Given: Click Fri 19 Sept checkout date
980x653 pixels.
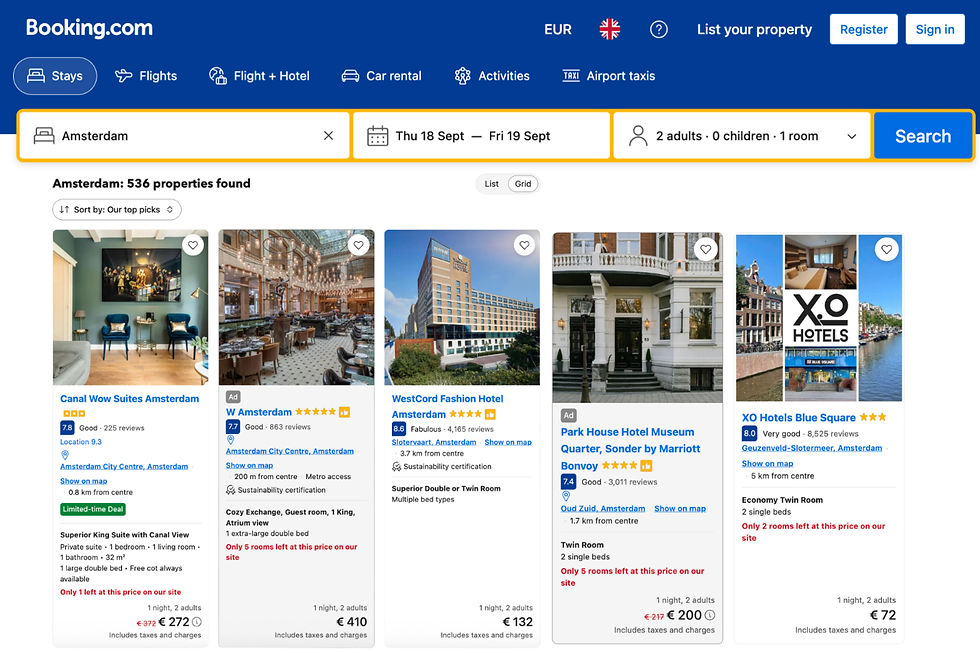Looking at the screenshot, I should coord(519,136).
